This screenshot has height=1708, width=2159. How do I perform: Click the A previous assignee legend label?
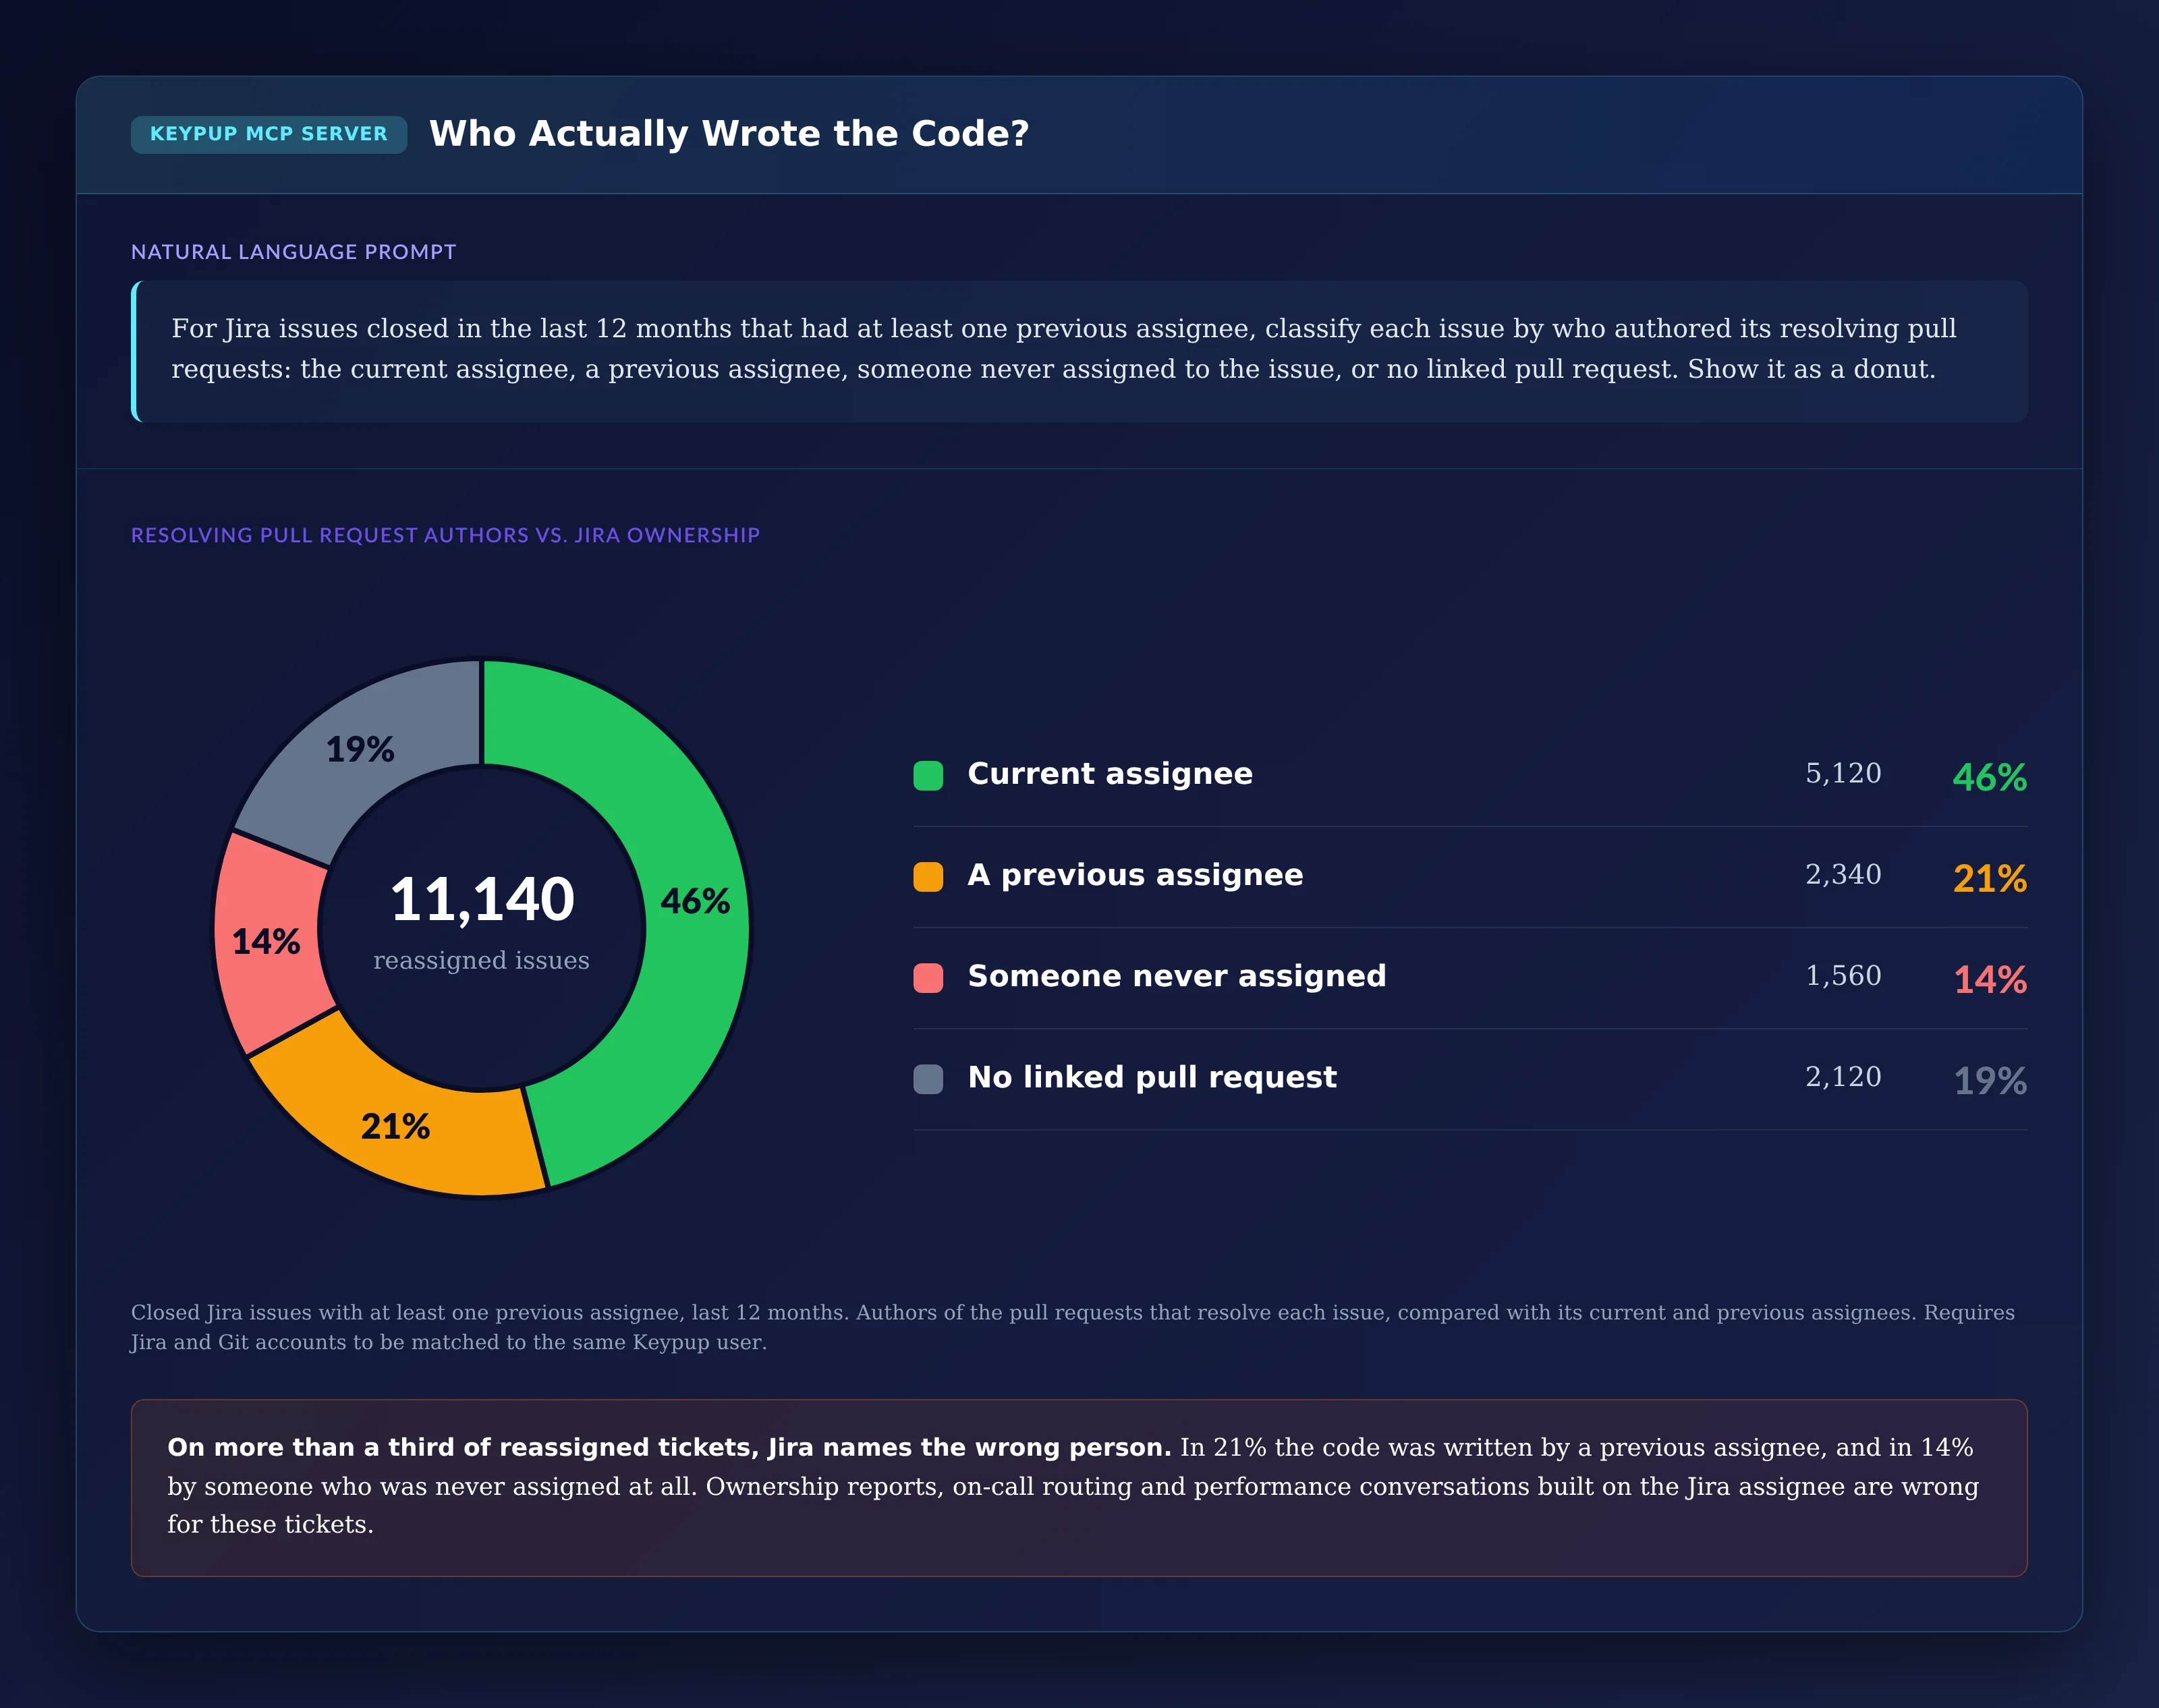(x=1135, y=875)
